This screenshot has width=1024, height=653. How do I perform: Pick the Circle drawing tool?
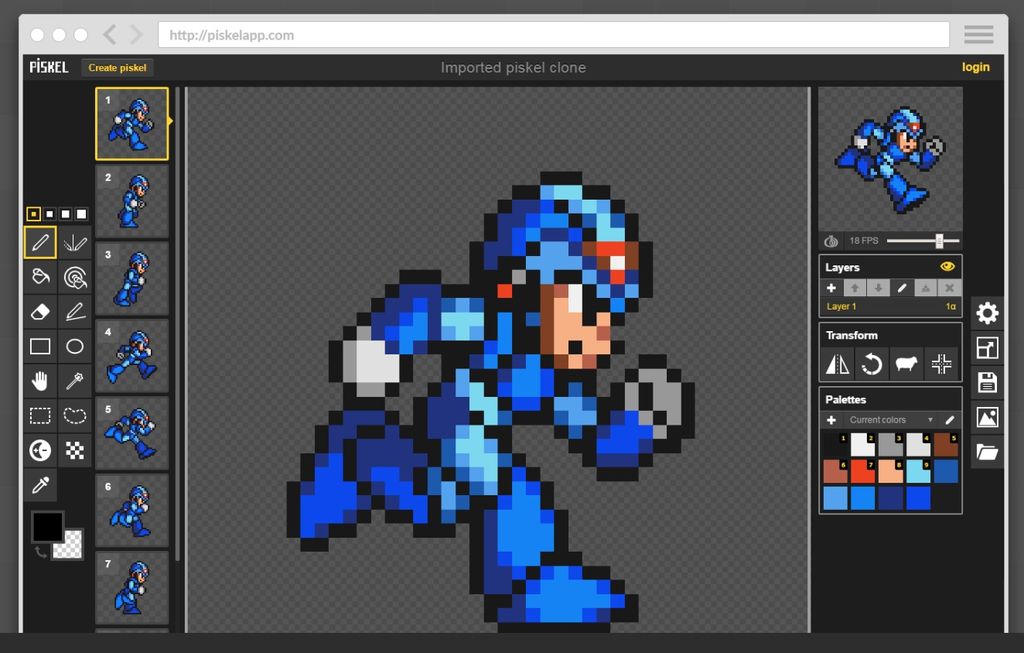click(x=75, y=346)
